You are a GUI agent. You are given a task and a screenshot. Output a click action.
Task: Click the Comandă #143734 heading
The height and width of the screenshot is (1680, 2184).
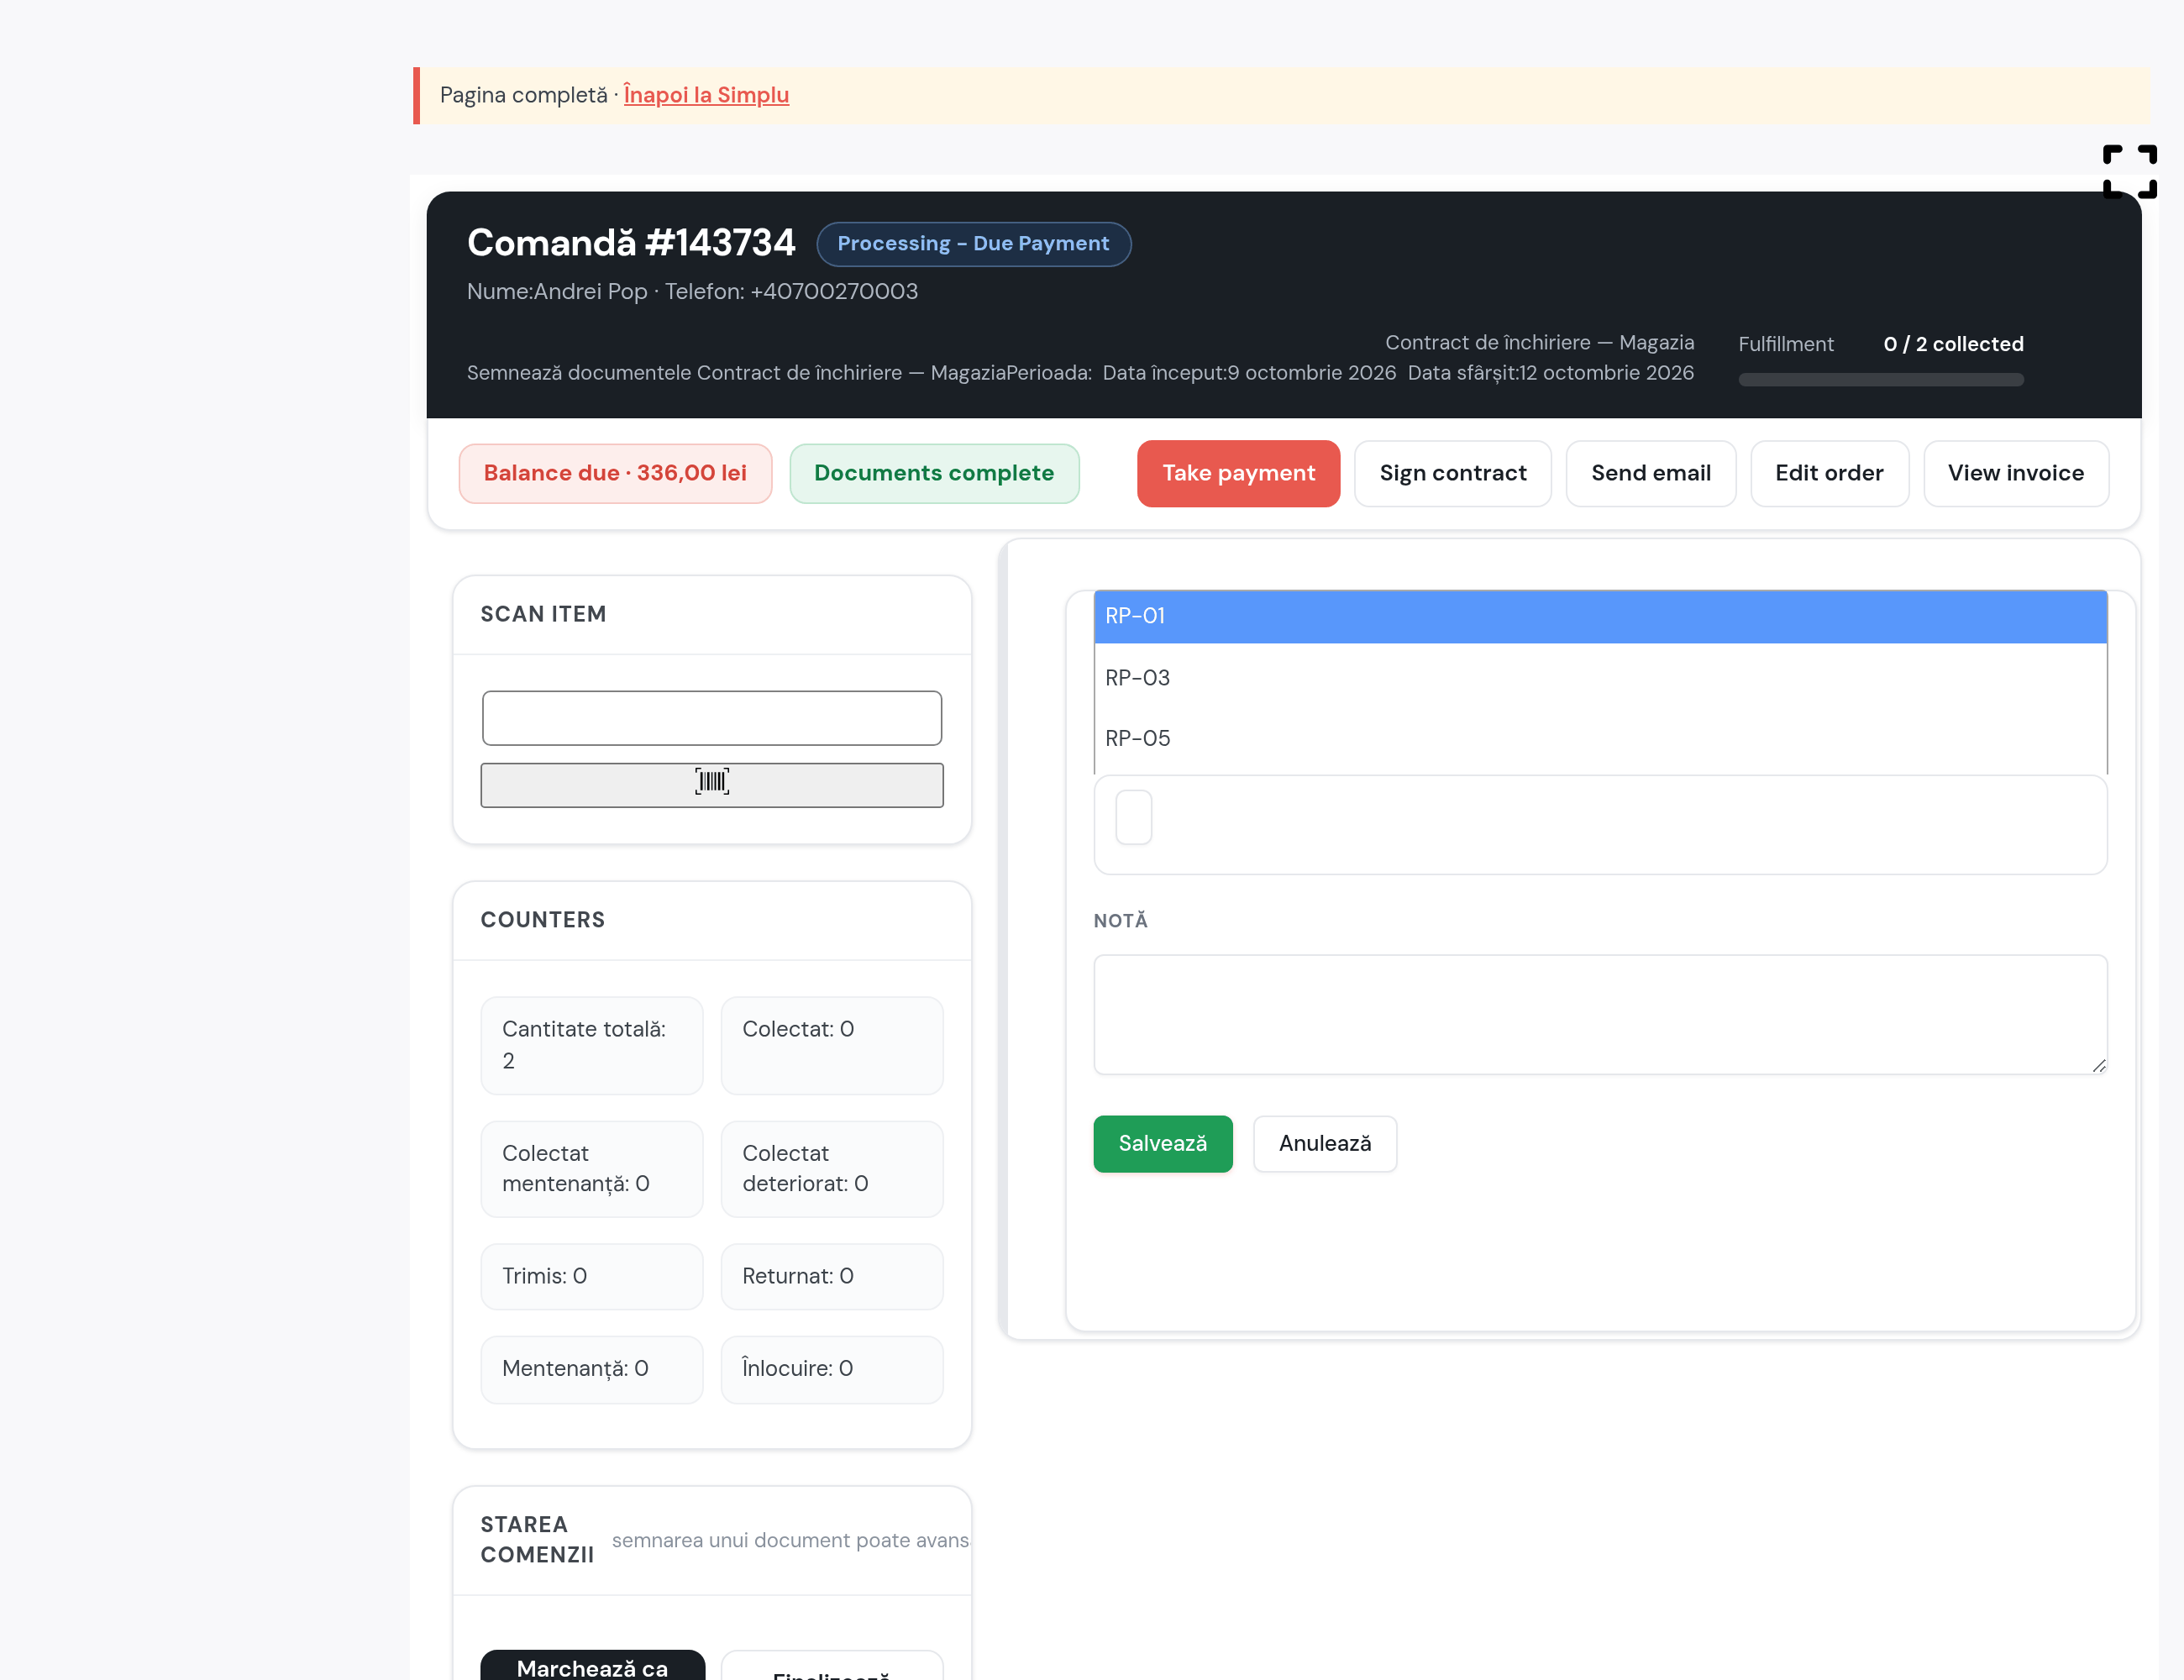[630, 243]
